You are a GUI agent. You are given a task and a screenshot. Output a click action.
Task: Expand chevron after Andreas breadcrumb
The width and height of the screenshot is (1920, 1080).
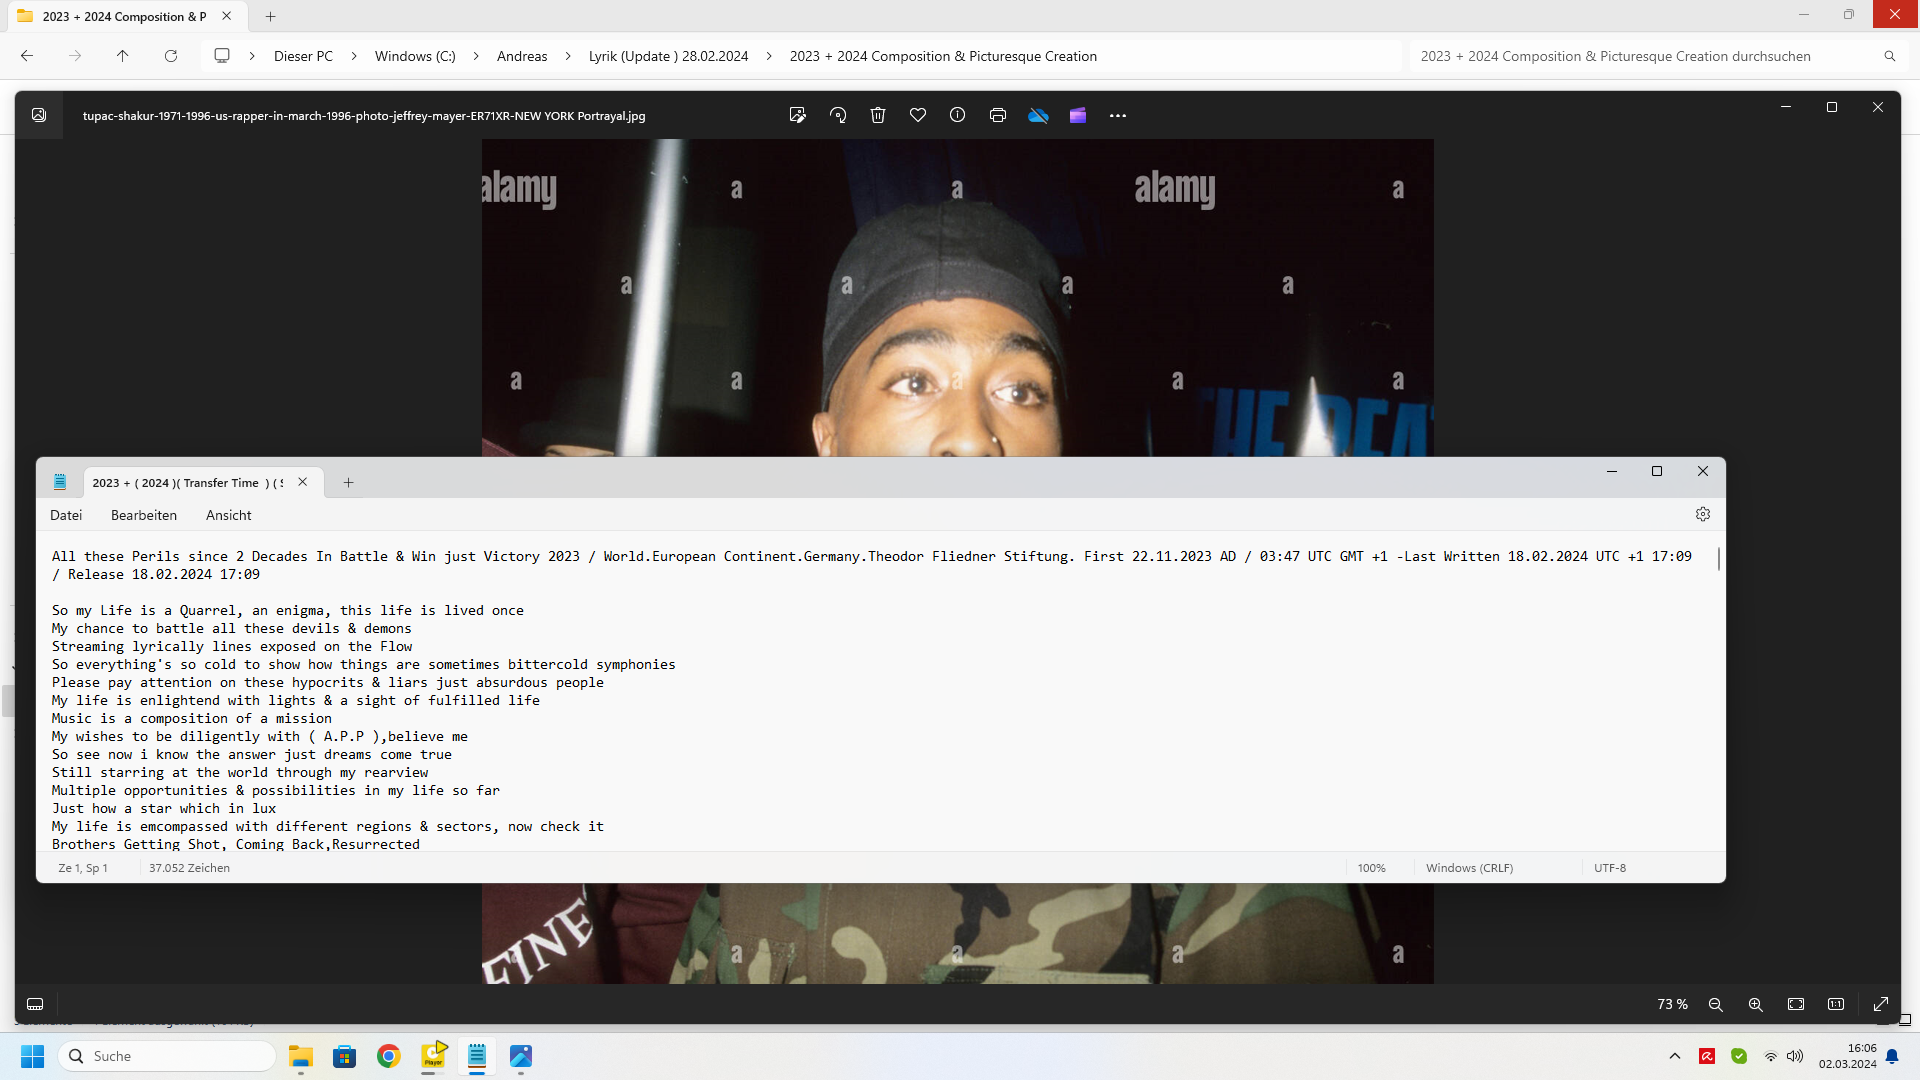568,56
